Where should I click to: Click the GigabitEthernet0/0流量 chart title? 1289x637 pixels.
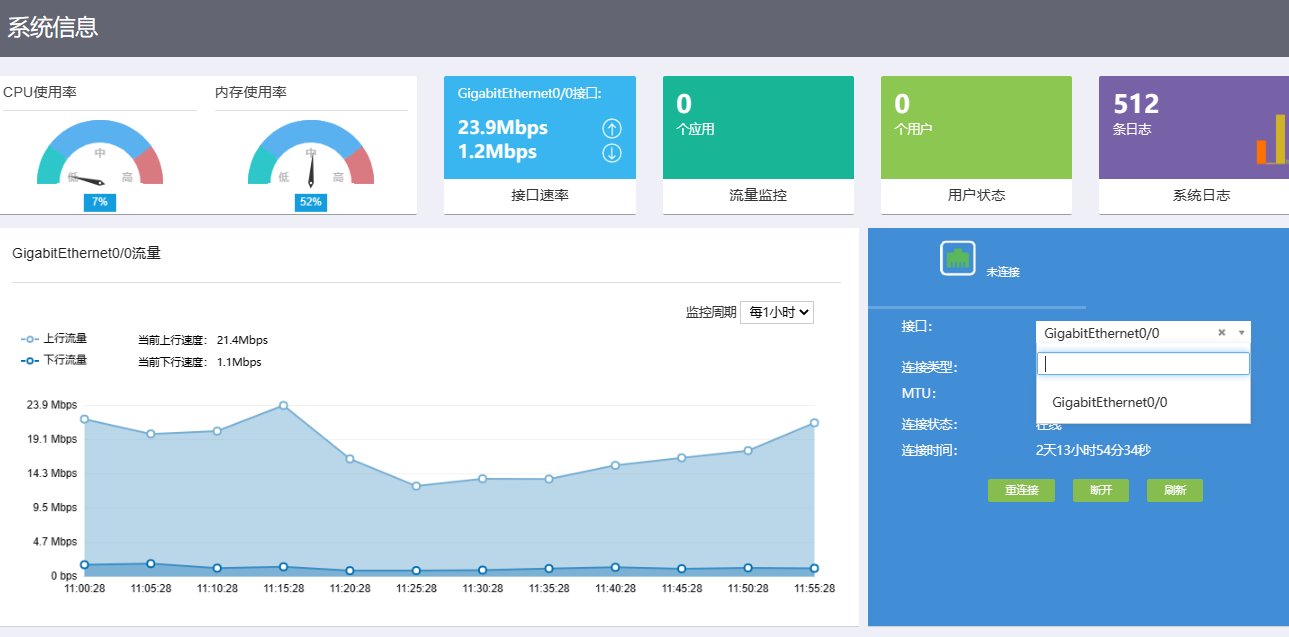pos(86,253)
